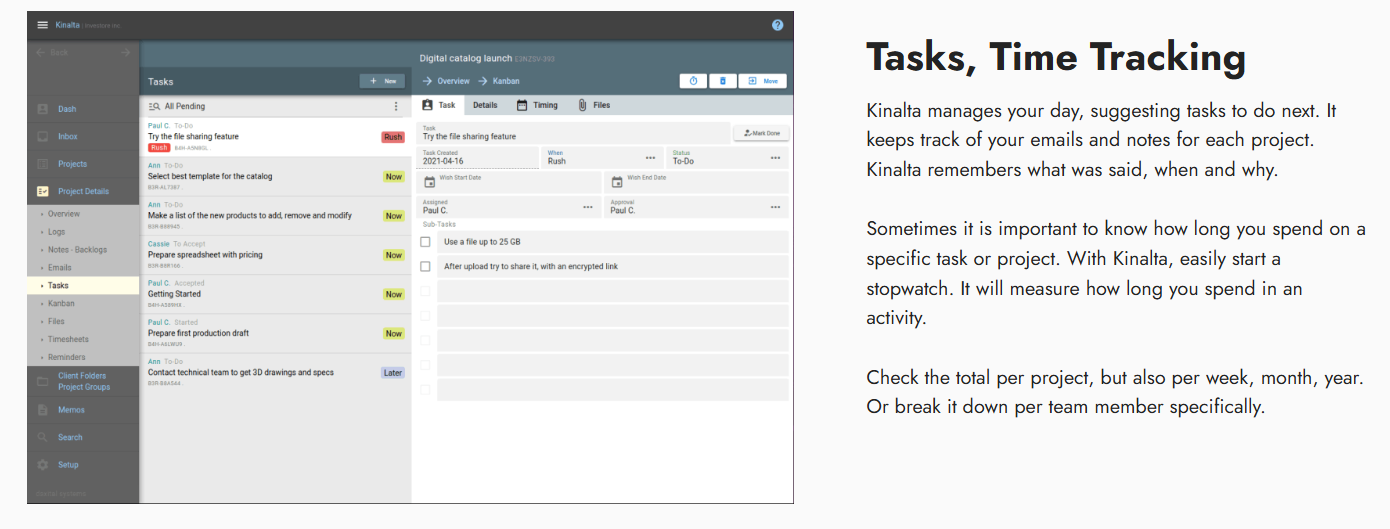Click the clipboard icon on Task tab

pyautogui.click(x=428, y=105)
